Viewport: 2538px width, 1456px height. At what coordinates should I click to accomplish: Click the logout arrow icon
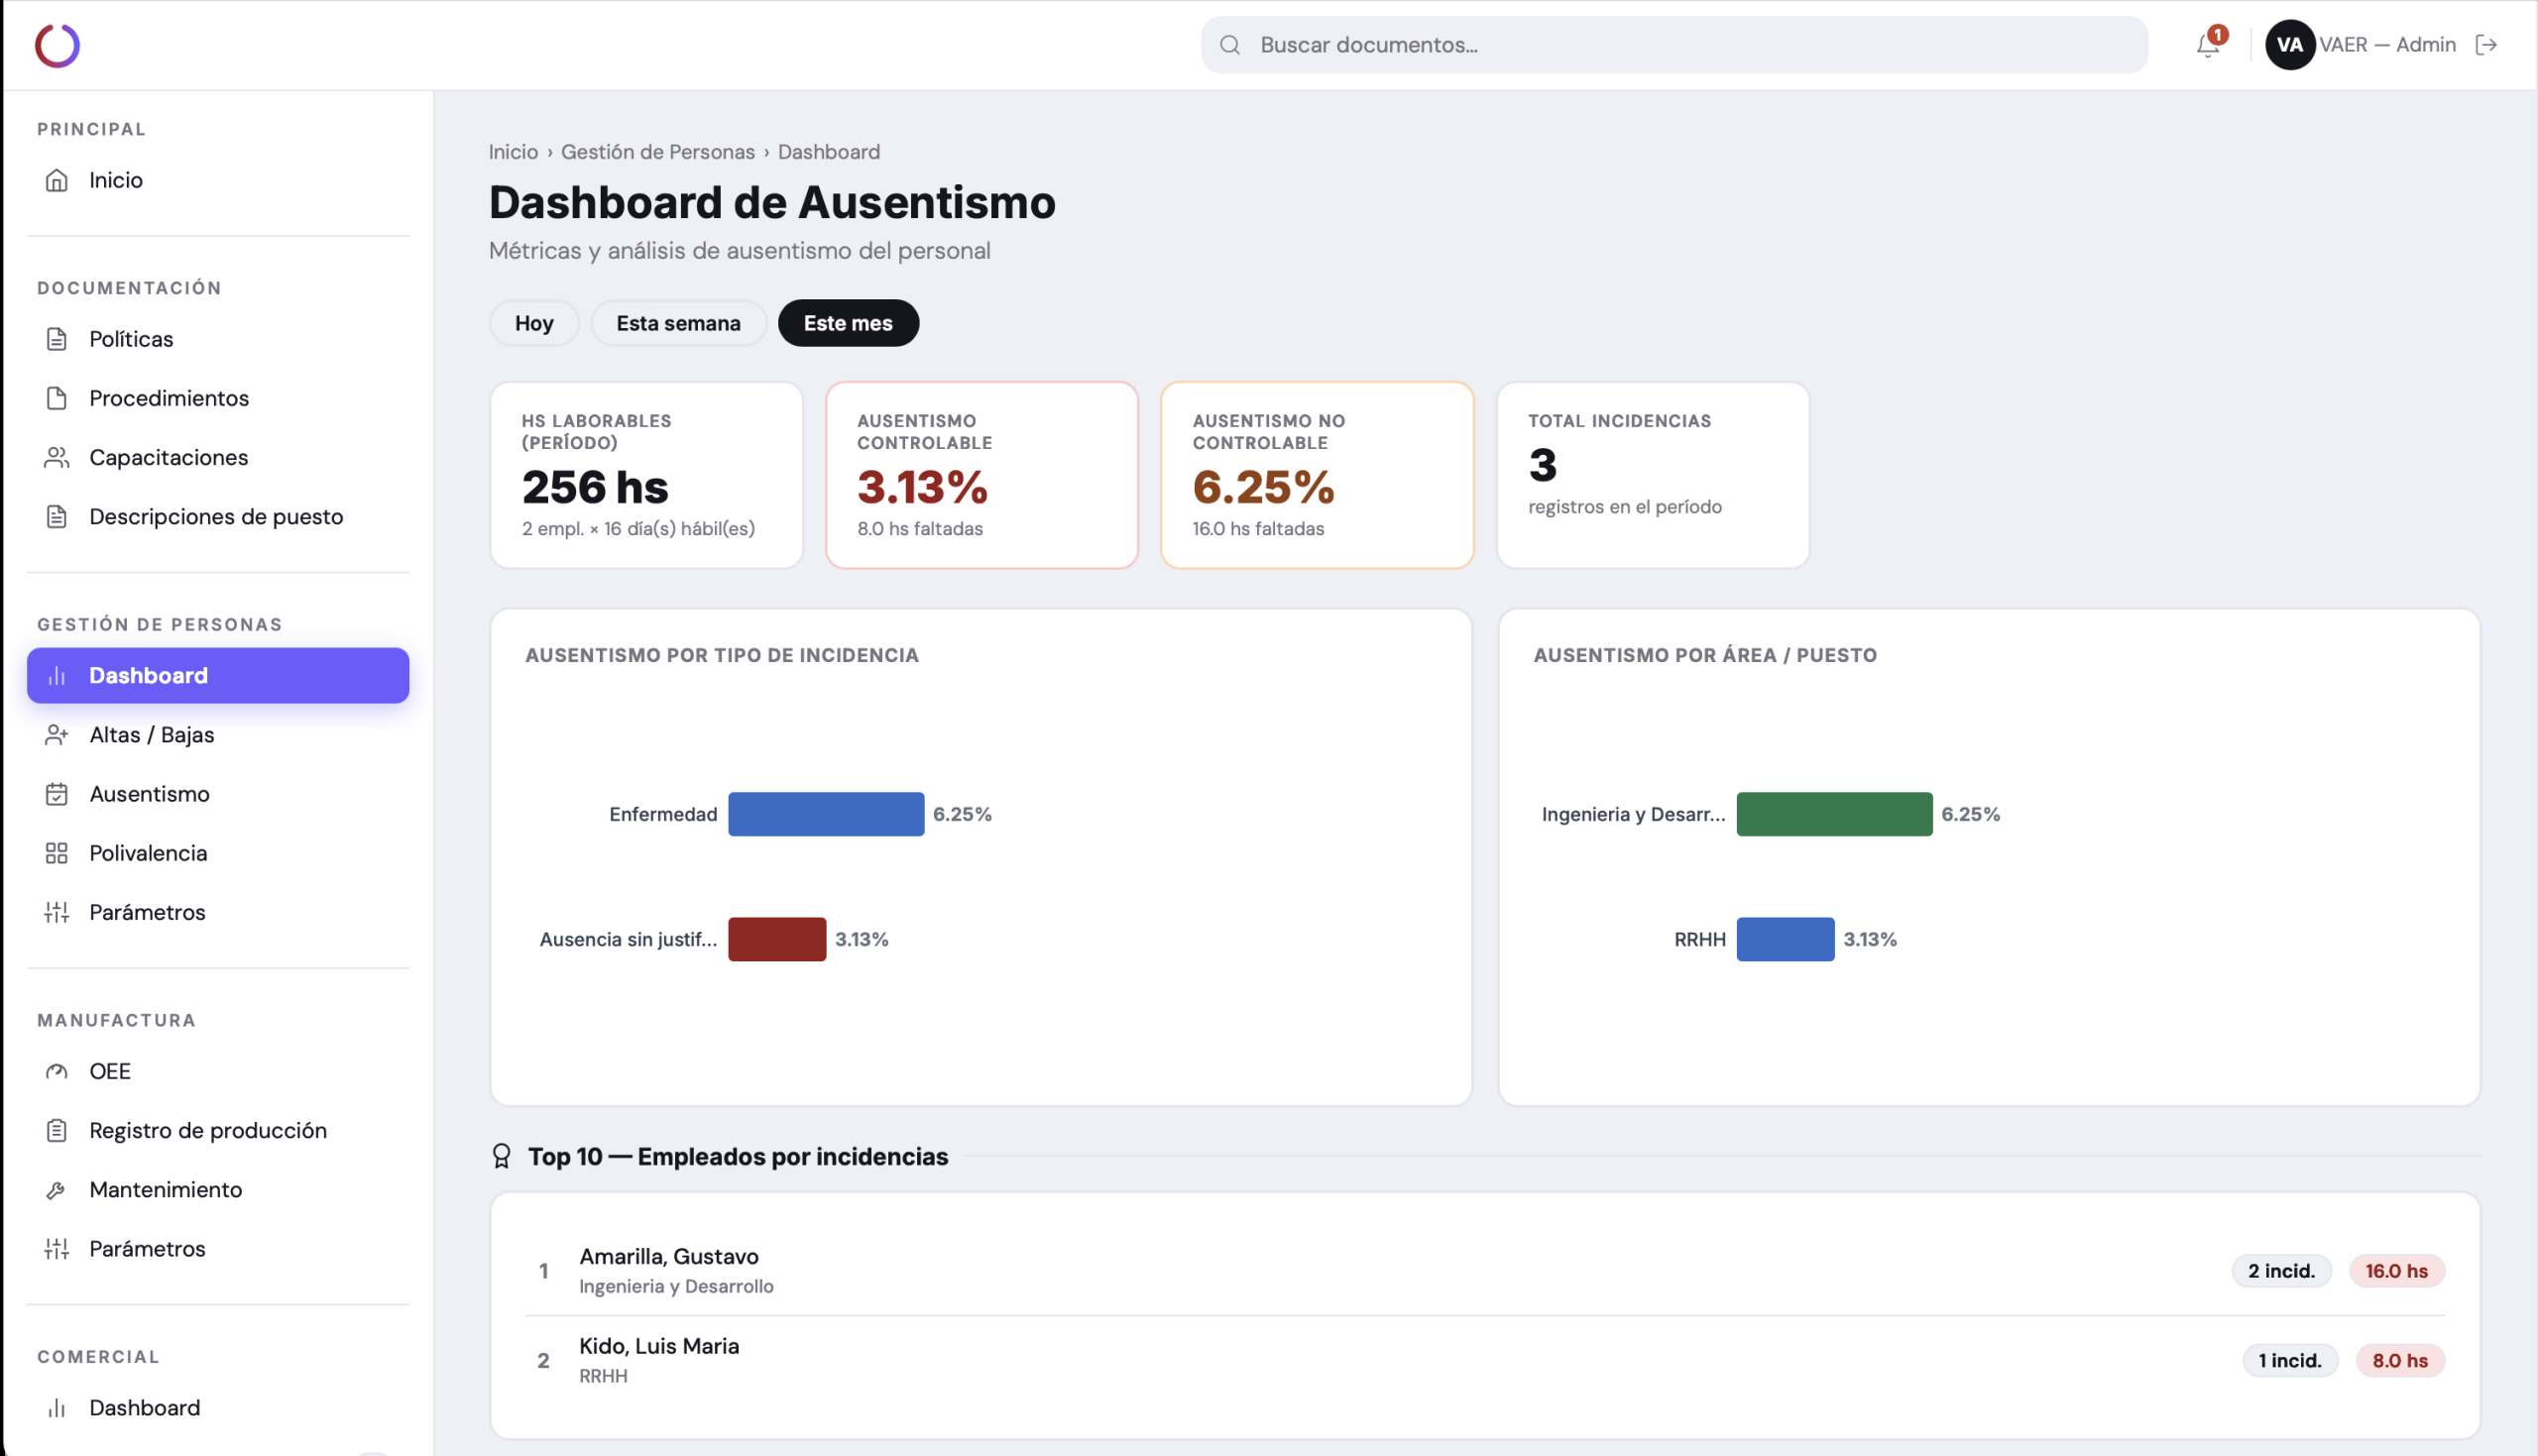point(2487,45)
